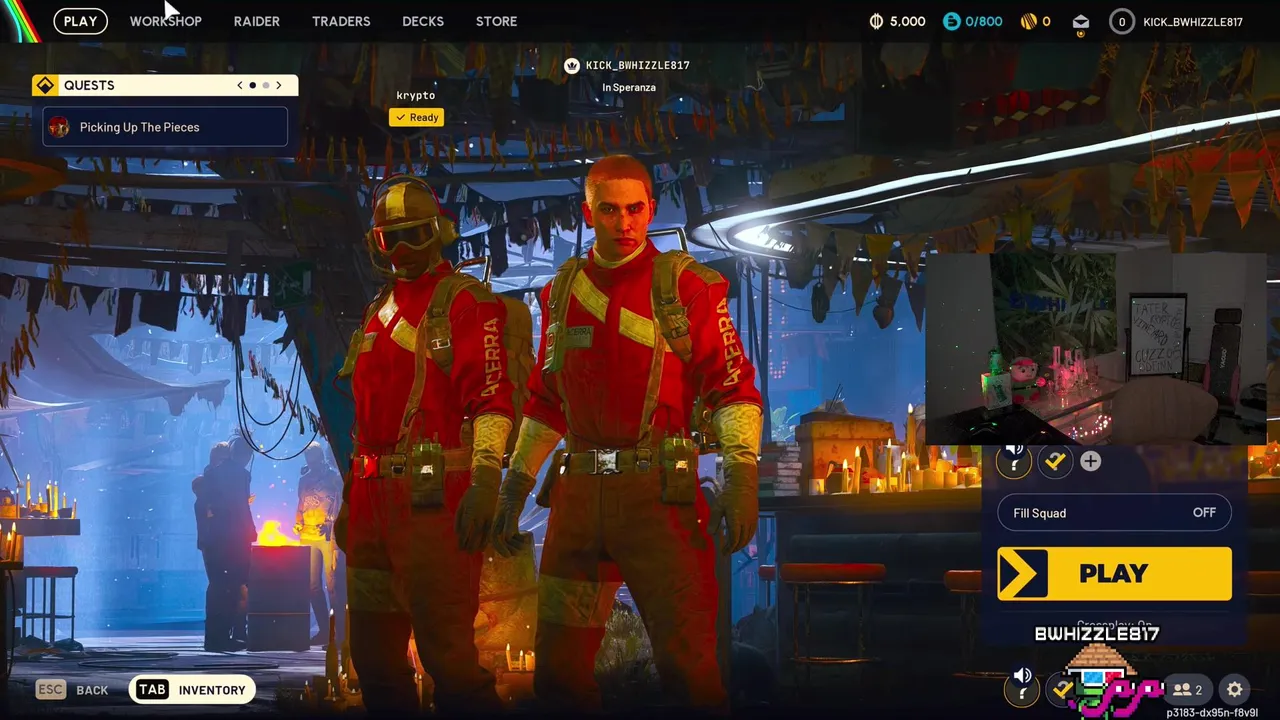The width and height of the screenshot is (1280, 720).
Task: Click the In Speranza status text
Action: (x=629, y=87)
